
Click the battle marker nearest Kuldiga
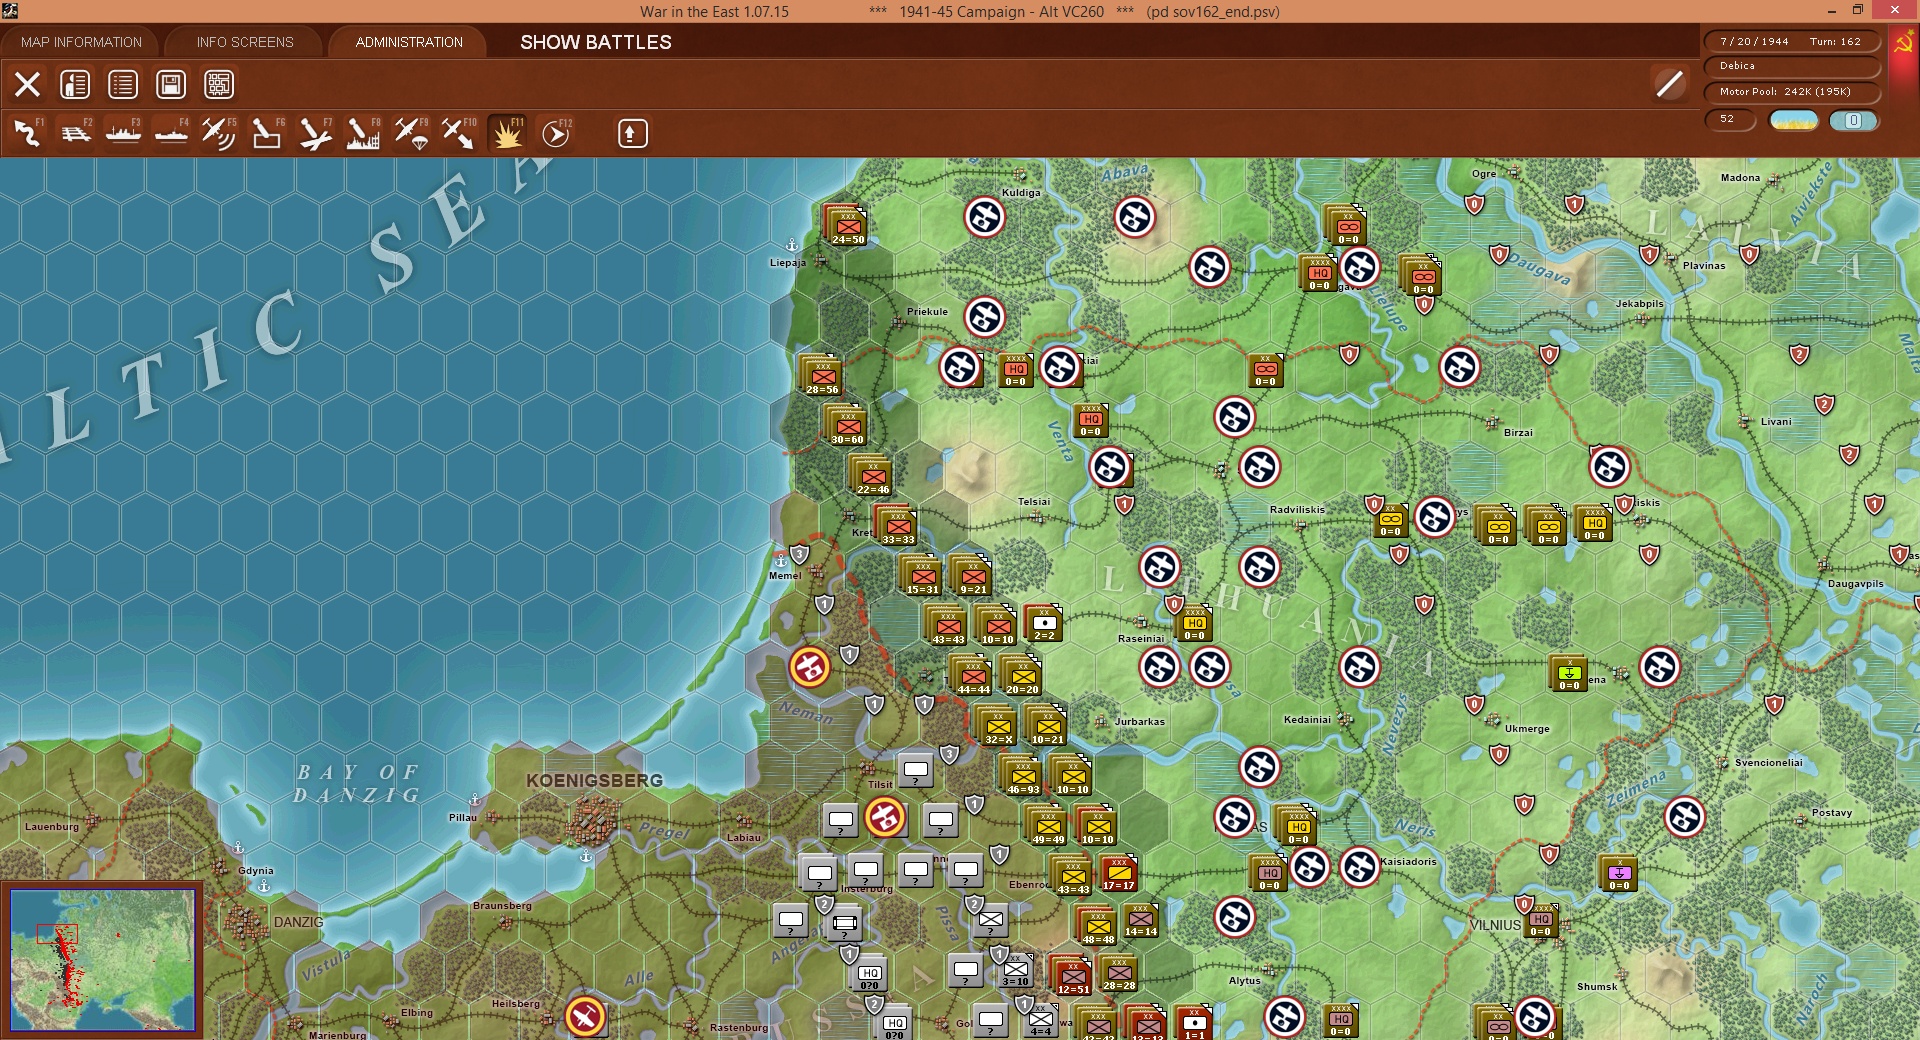[x=985, y=217]
